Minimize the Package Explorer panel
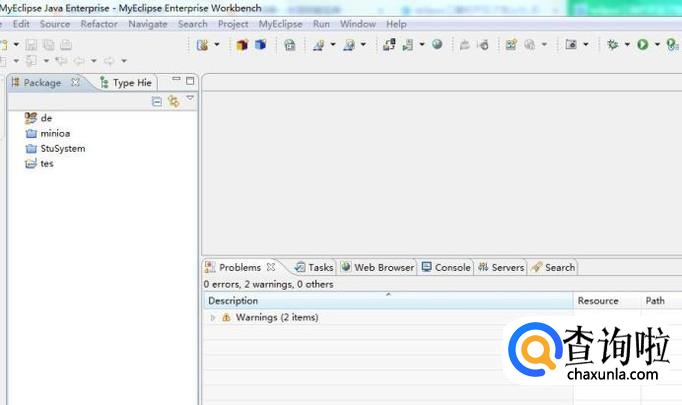 176,79
